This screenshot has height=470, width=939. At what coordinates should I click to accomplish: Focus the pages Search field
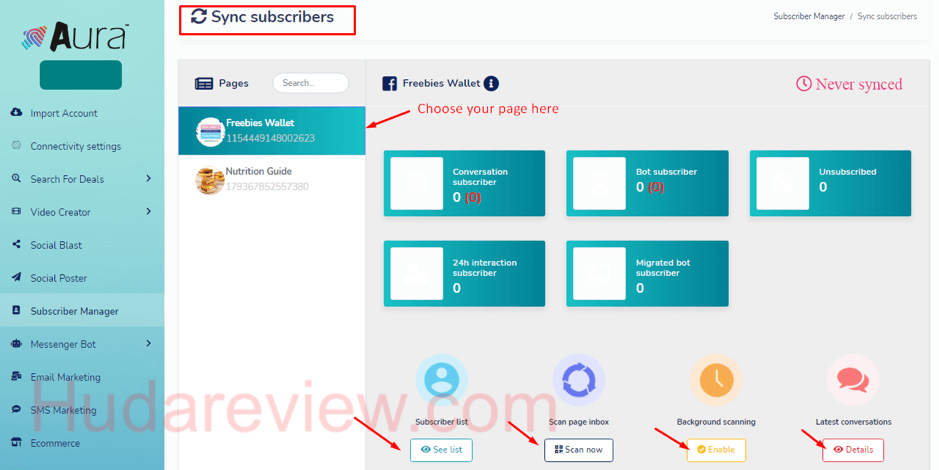tap(311, 83)
